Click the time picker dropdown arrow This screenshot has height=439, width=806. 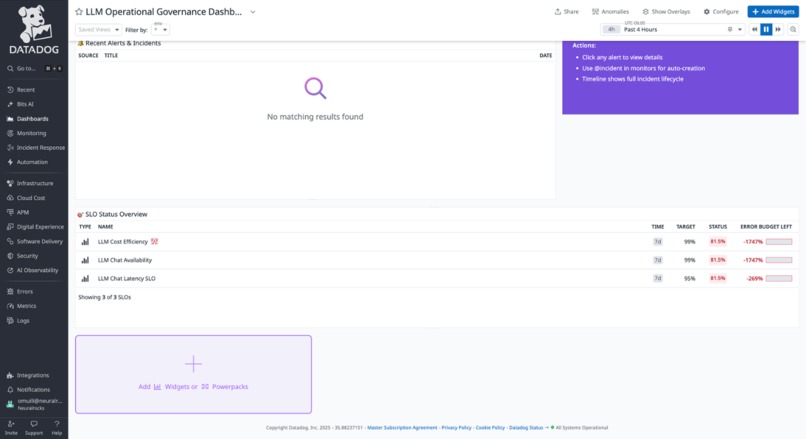click(740, 30)
